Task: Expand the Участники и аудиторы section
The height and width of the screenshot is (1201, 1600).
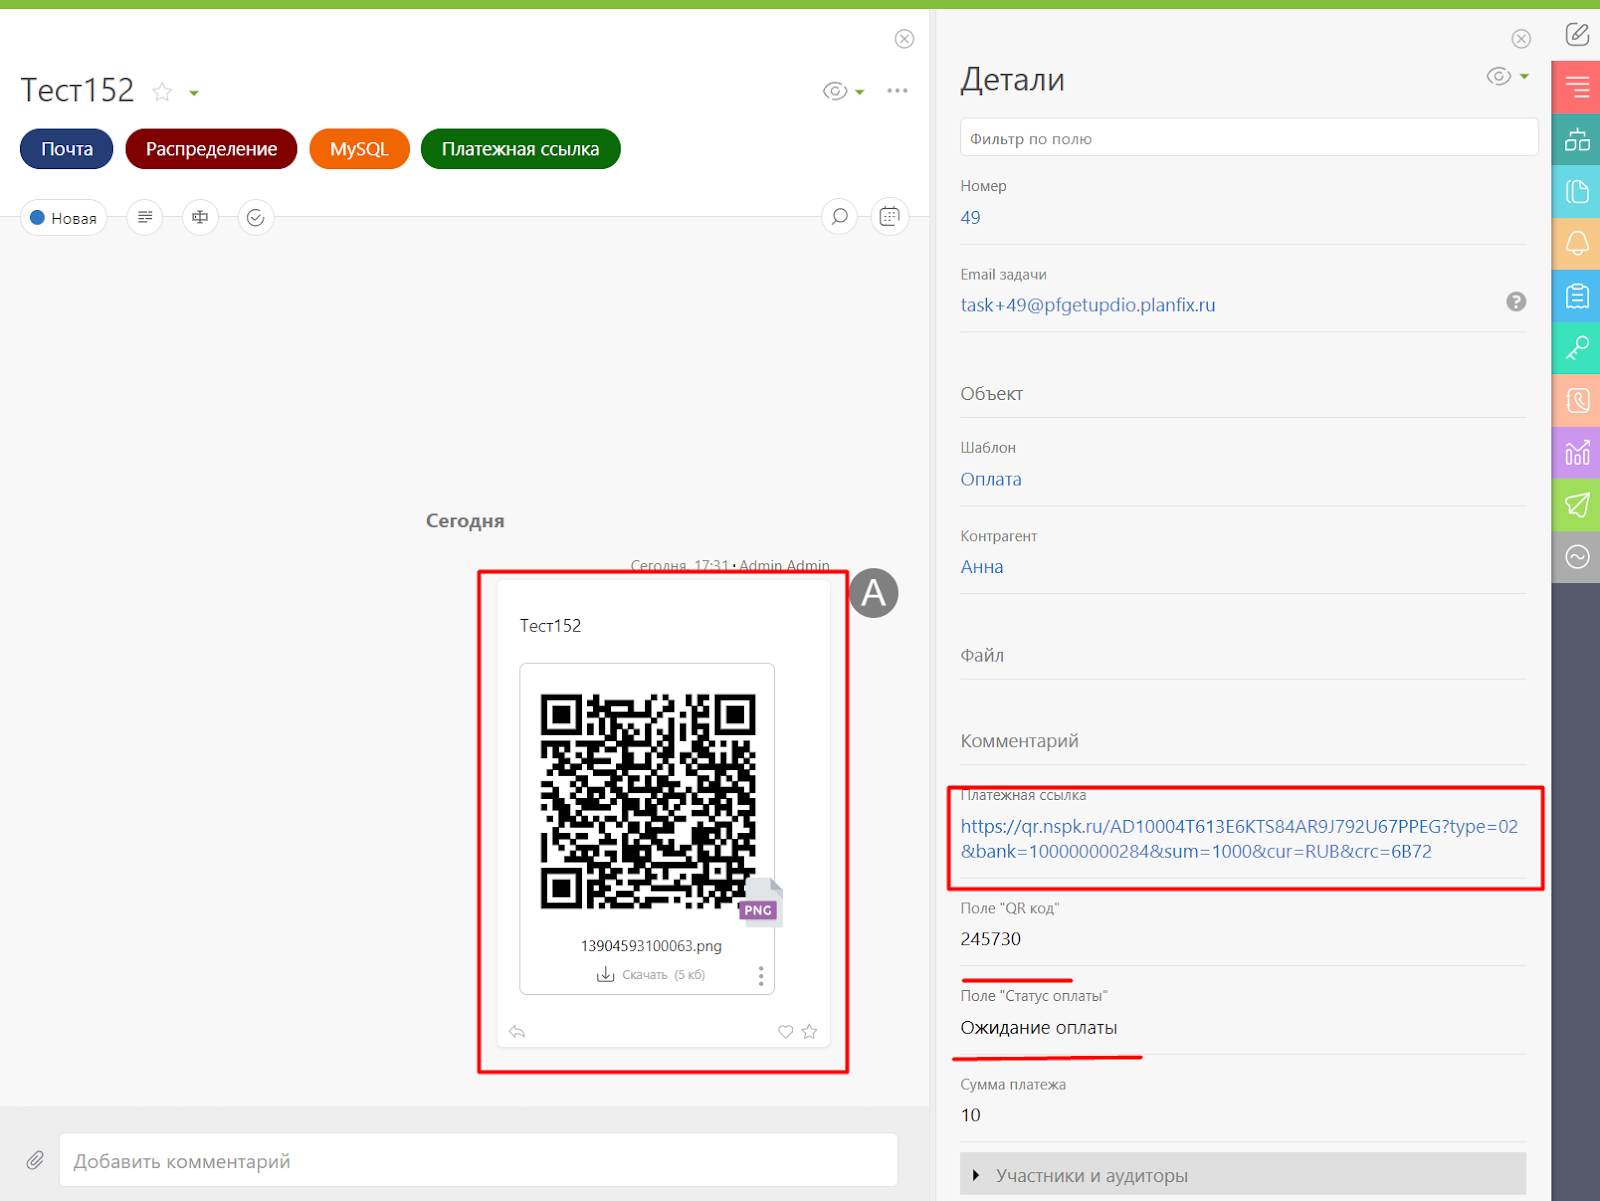Action: [1243, 1175]
